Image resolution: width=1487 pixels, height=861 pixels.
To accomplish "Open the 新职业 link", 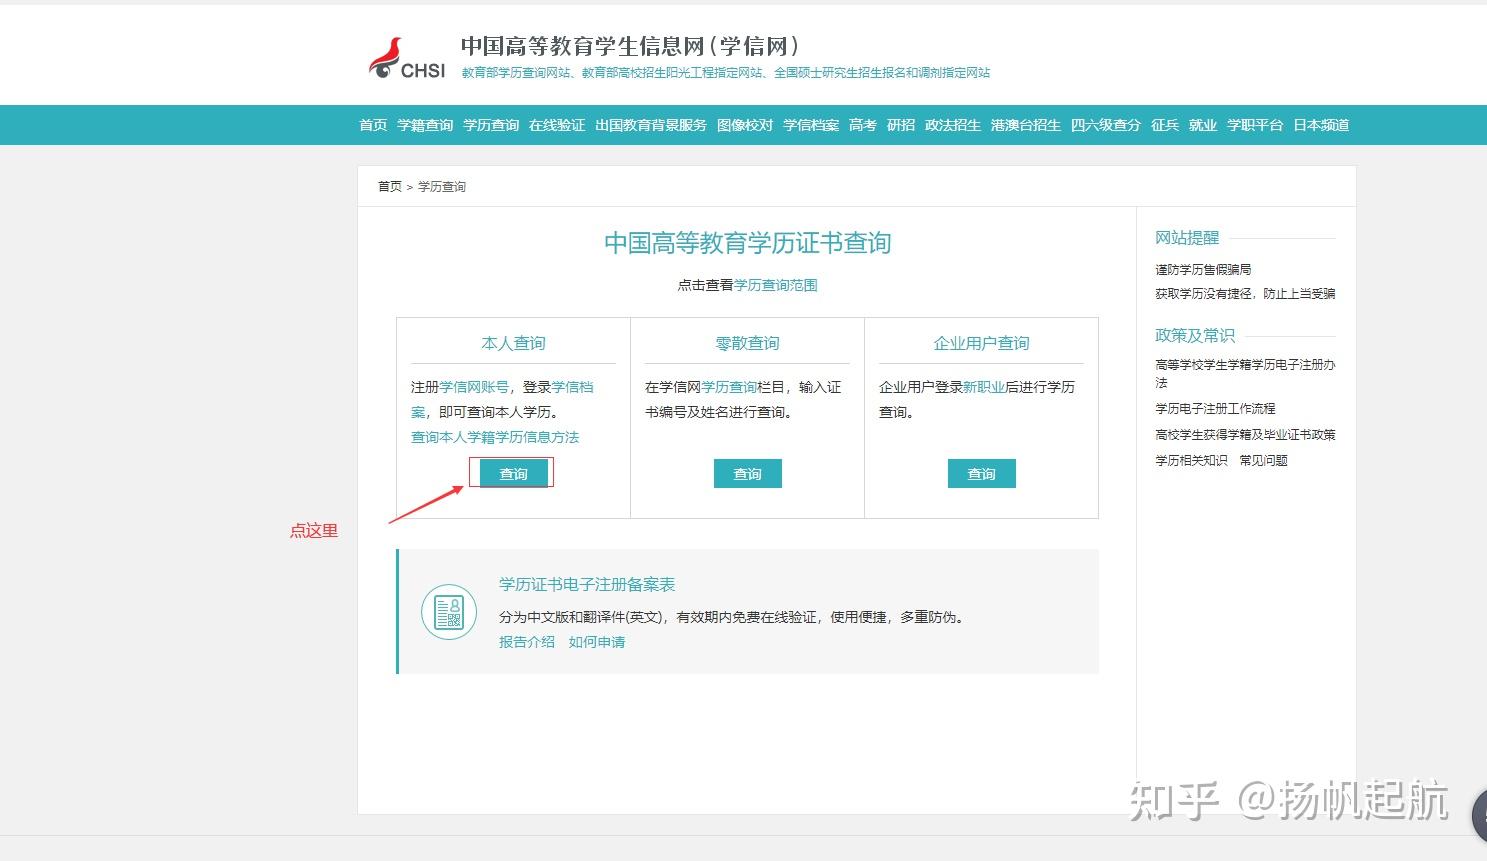I will [x=984, y=387].
